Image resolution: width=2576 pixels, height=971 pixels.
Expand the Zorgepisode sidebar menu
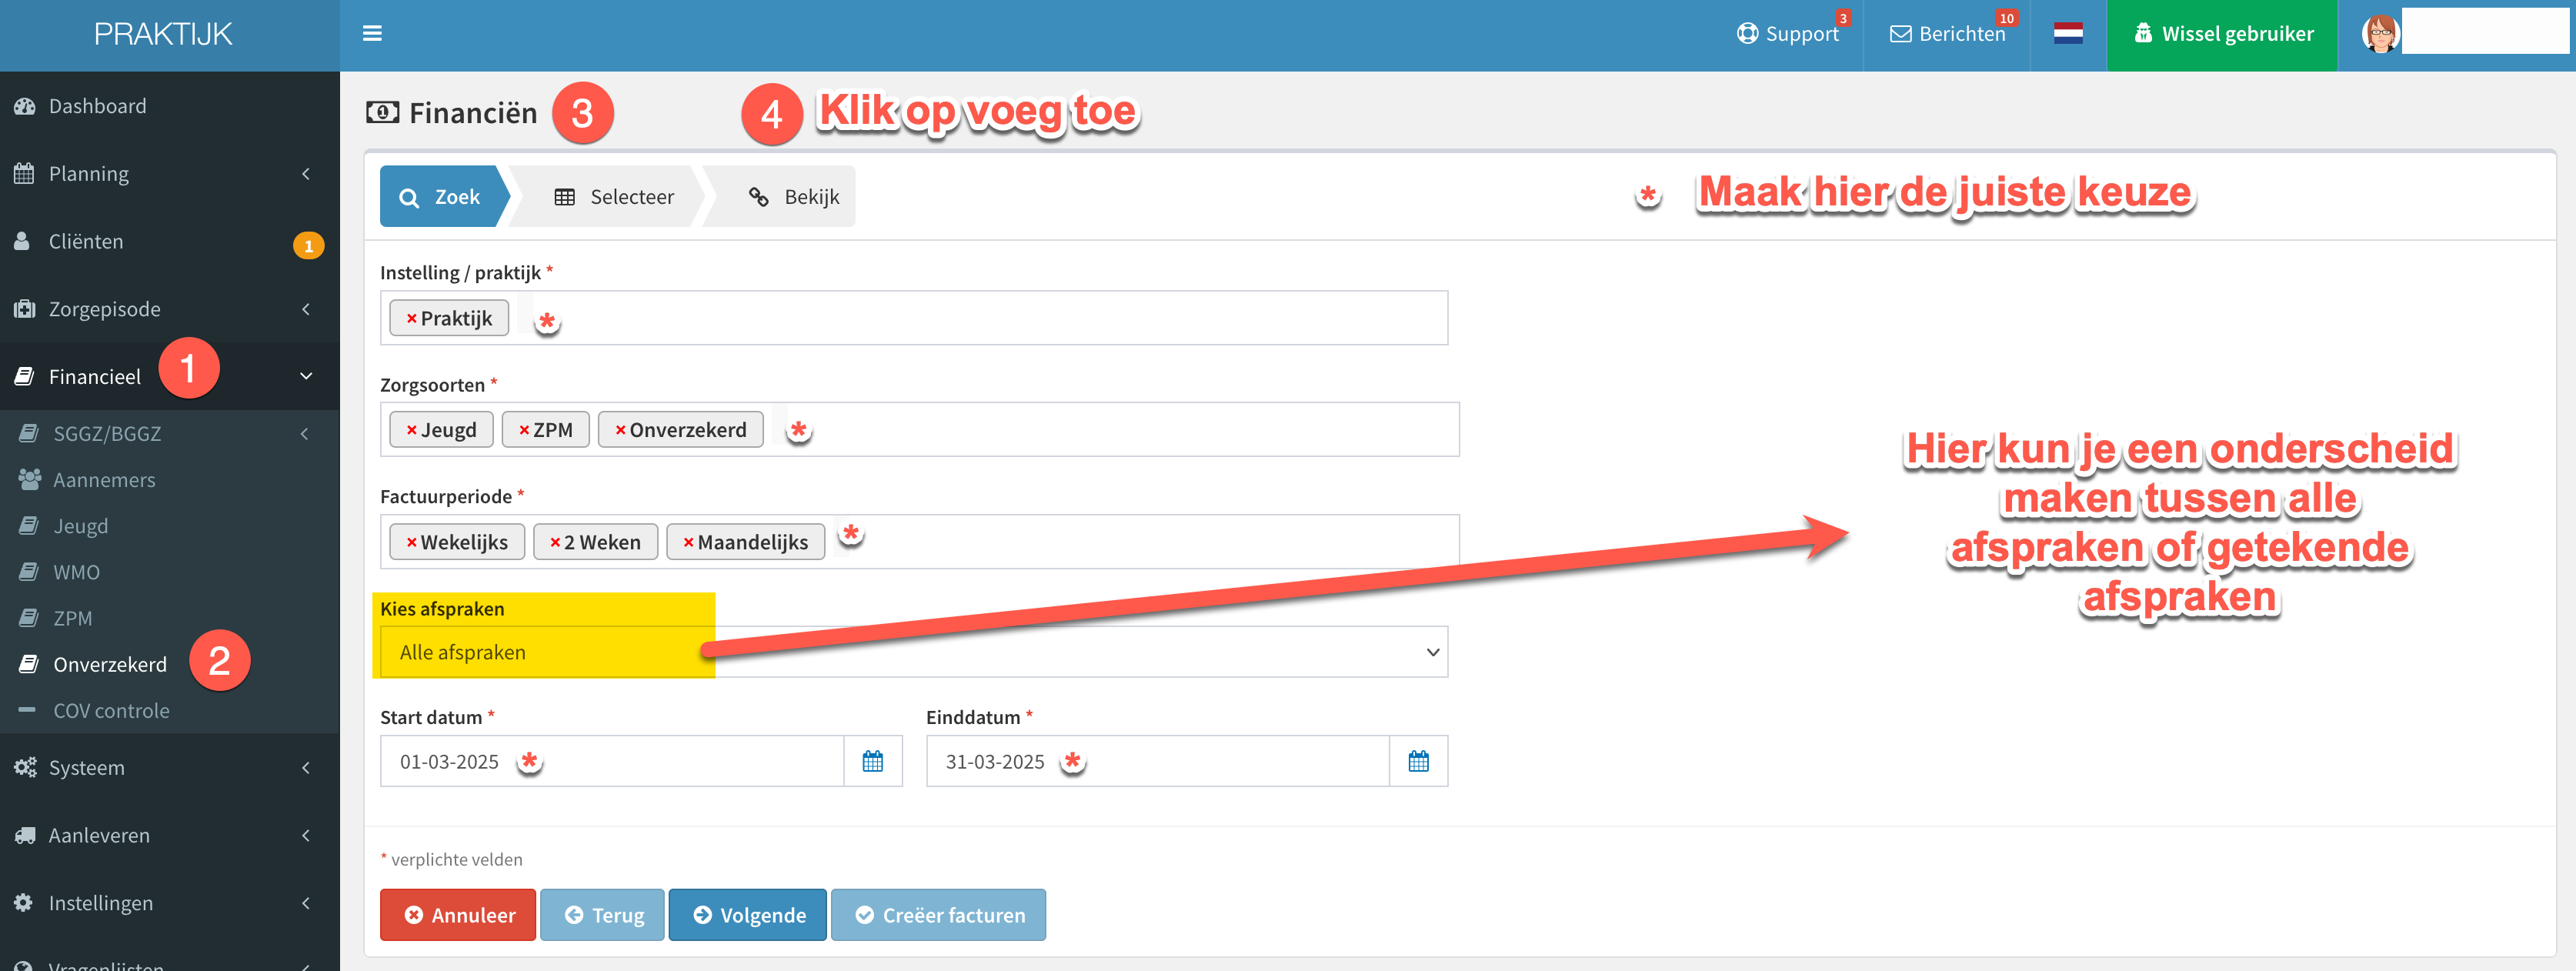coord(170,309)
